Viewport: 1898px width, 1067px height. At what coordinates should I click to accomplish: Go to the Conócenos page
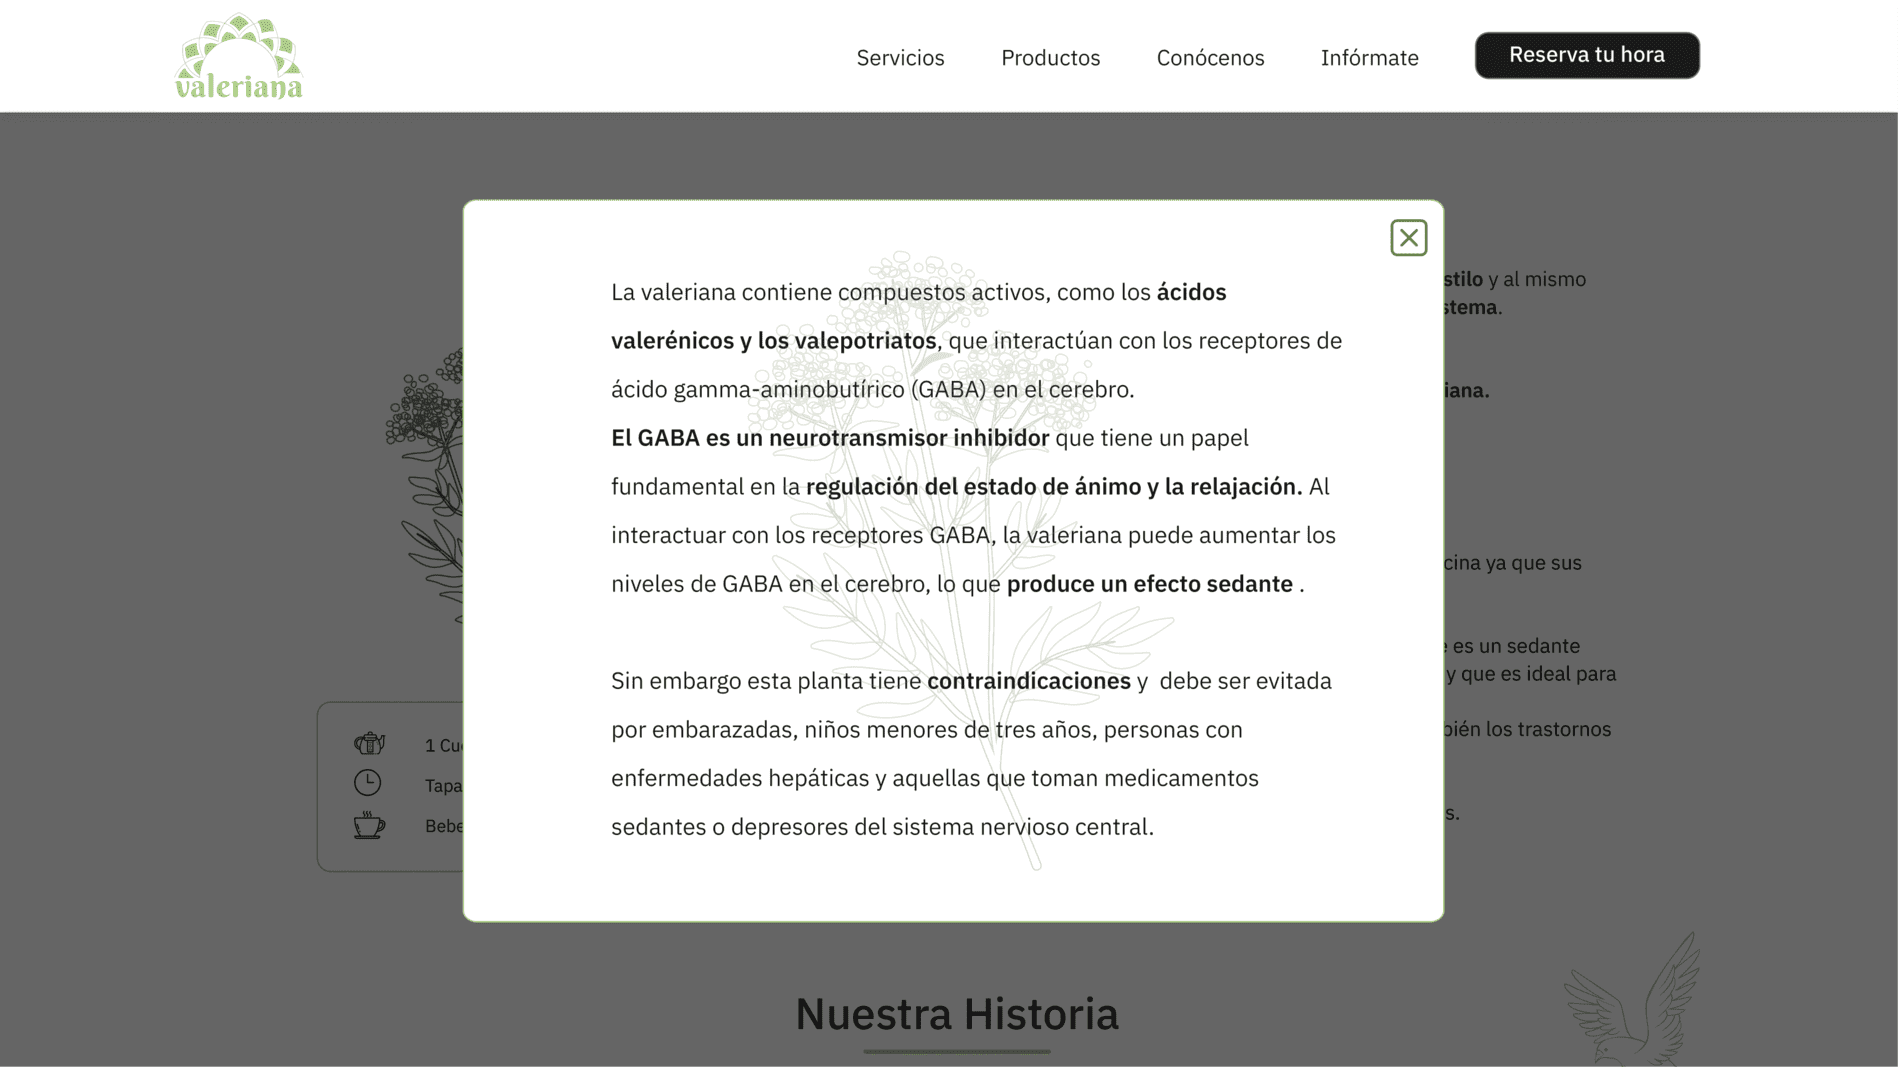1210,58
